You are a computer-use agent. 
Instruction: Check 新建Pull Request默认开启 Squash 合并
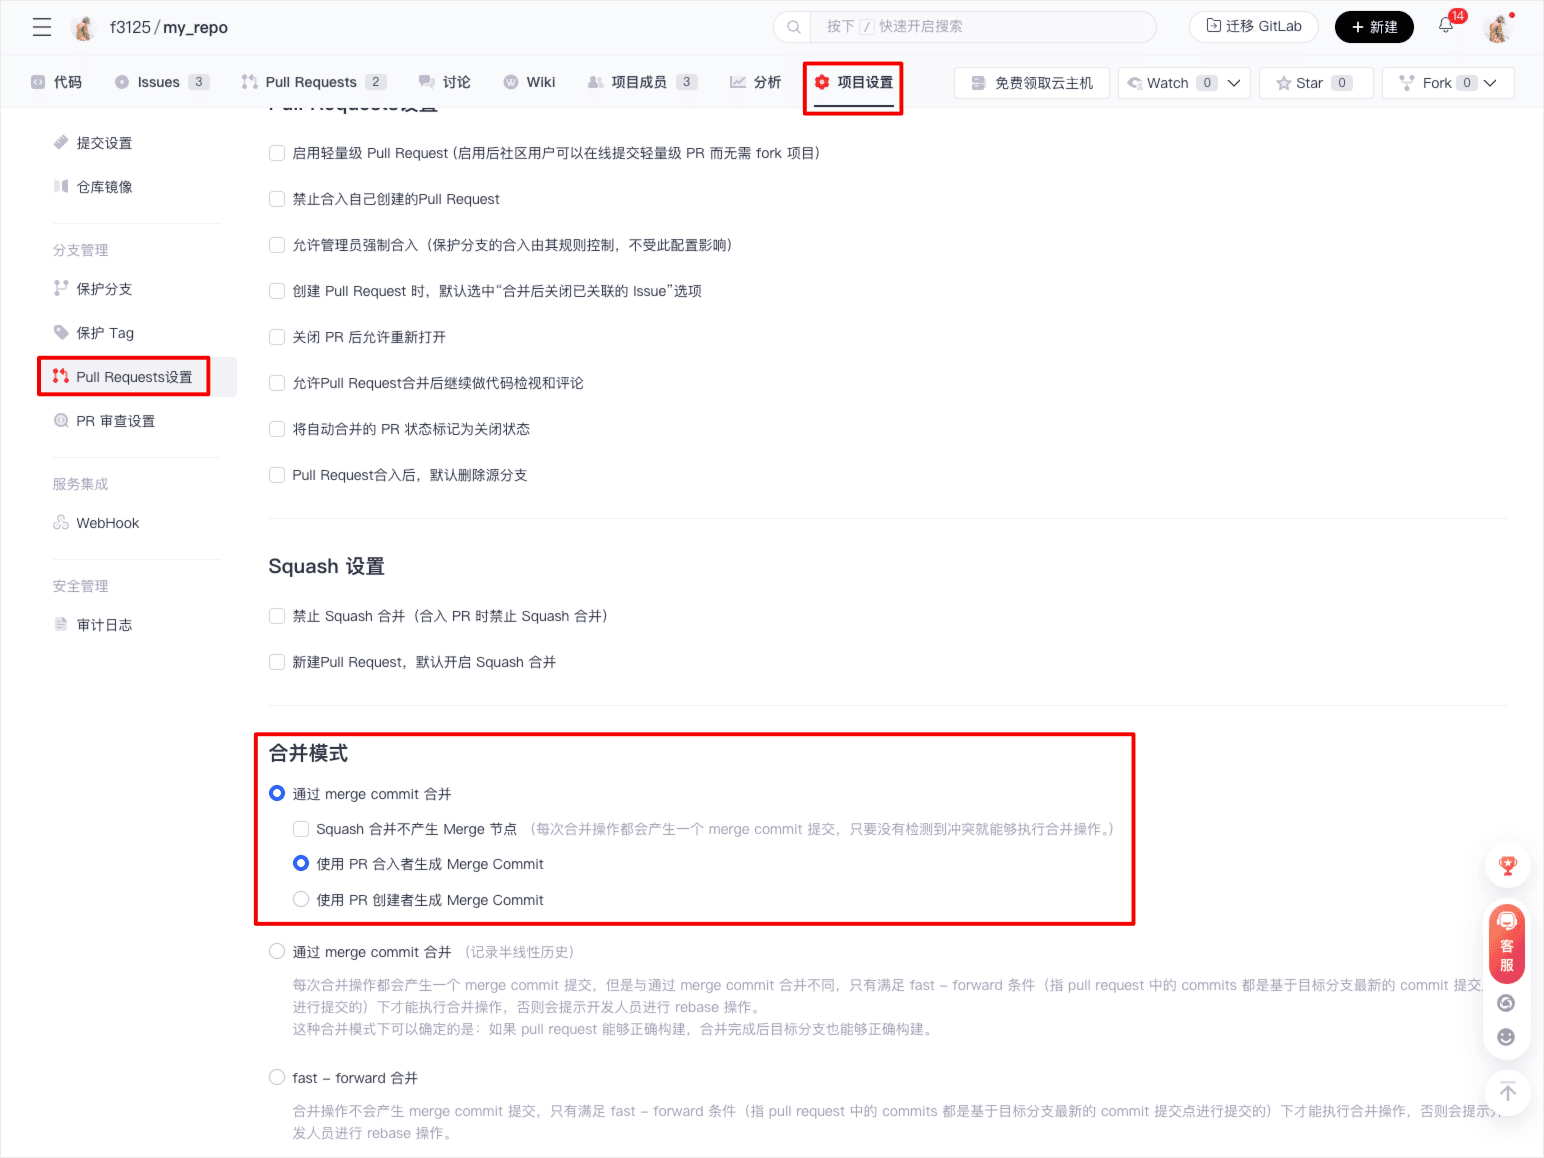point(277,662)
